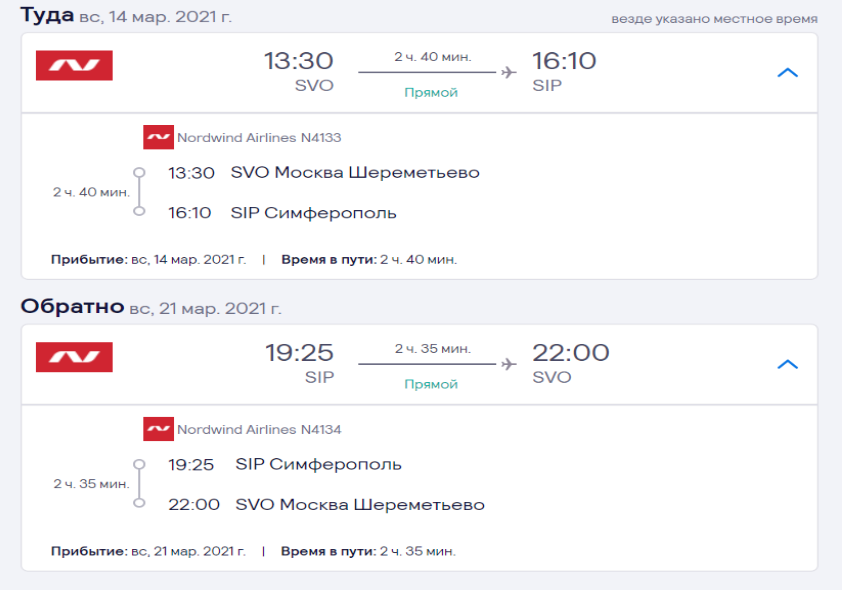
Task: Collapse the return flight details chevron
Action: point(788,365)
